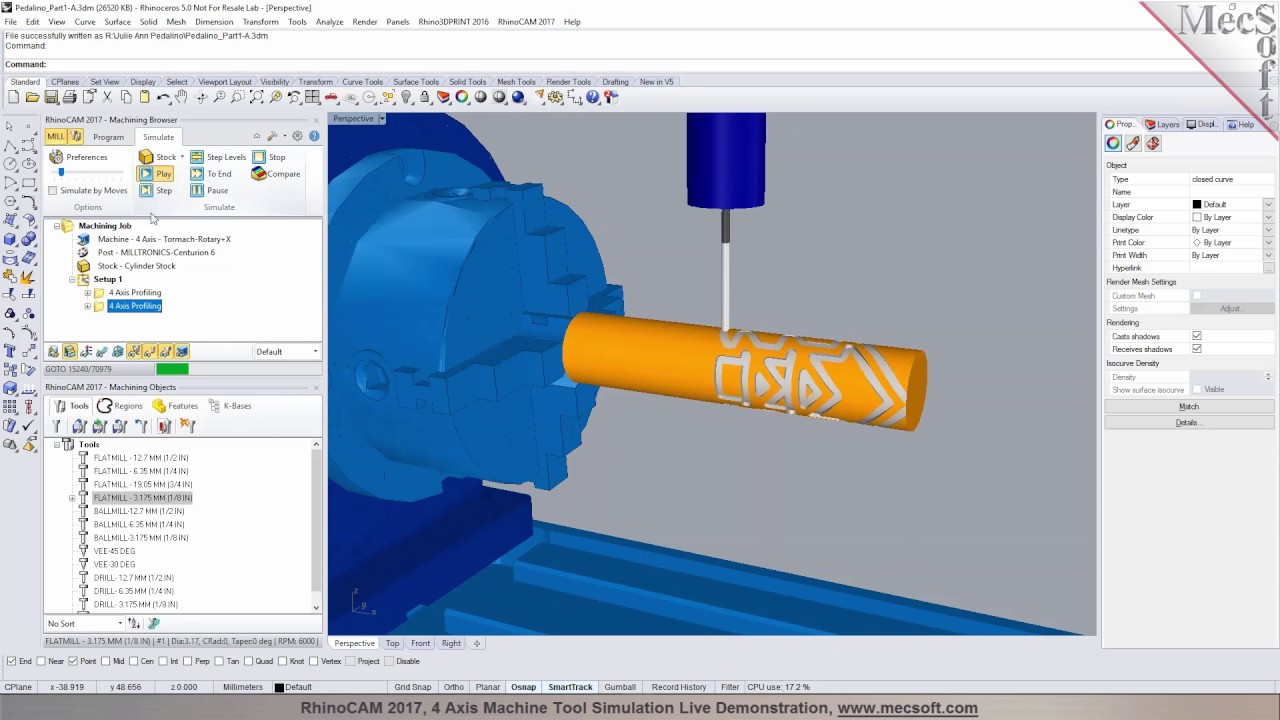
Task: Enable the Near osnap checkbox
Action: [40, 661]
